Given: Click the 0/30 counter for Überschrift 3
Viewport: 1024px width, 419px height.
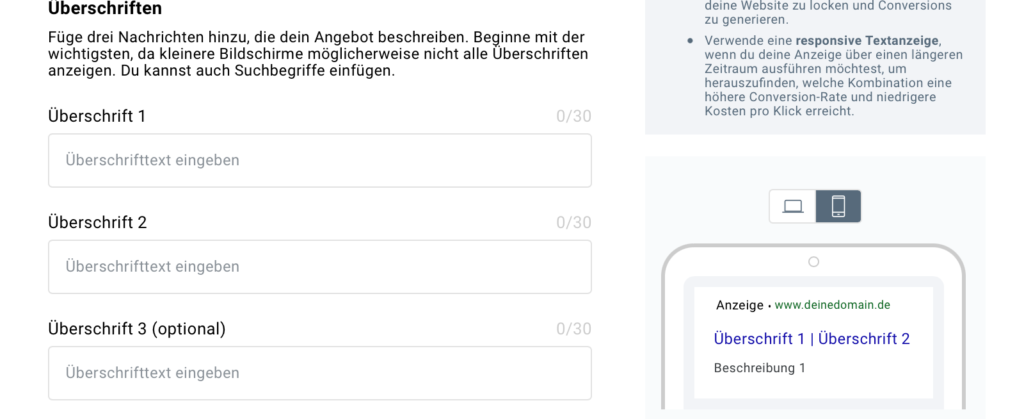Looking at the screenshot, I should click(x=574, y=330).
